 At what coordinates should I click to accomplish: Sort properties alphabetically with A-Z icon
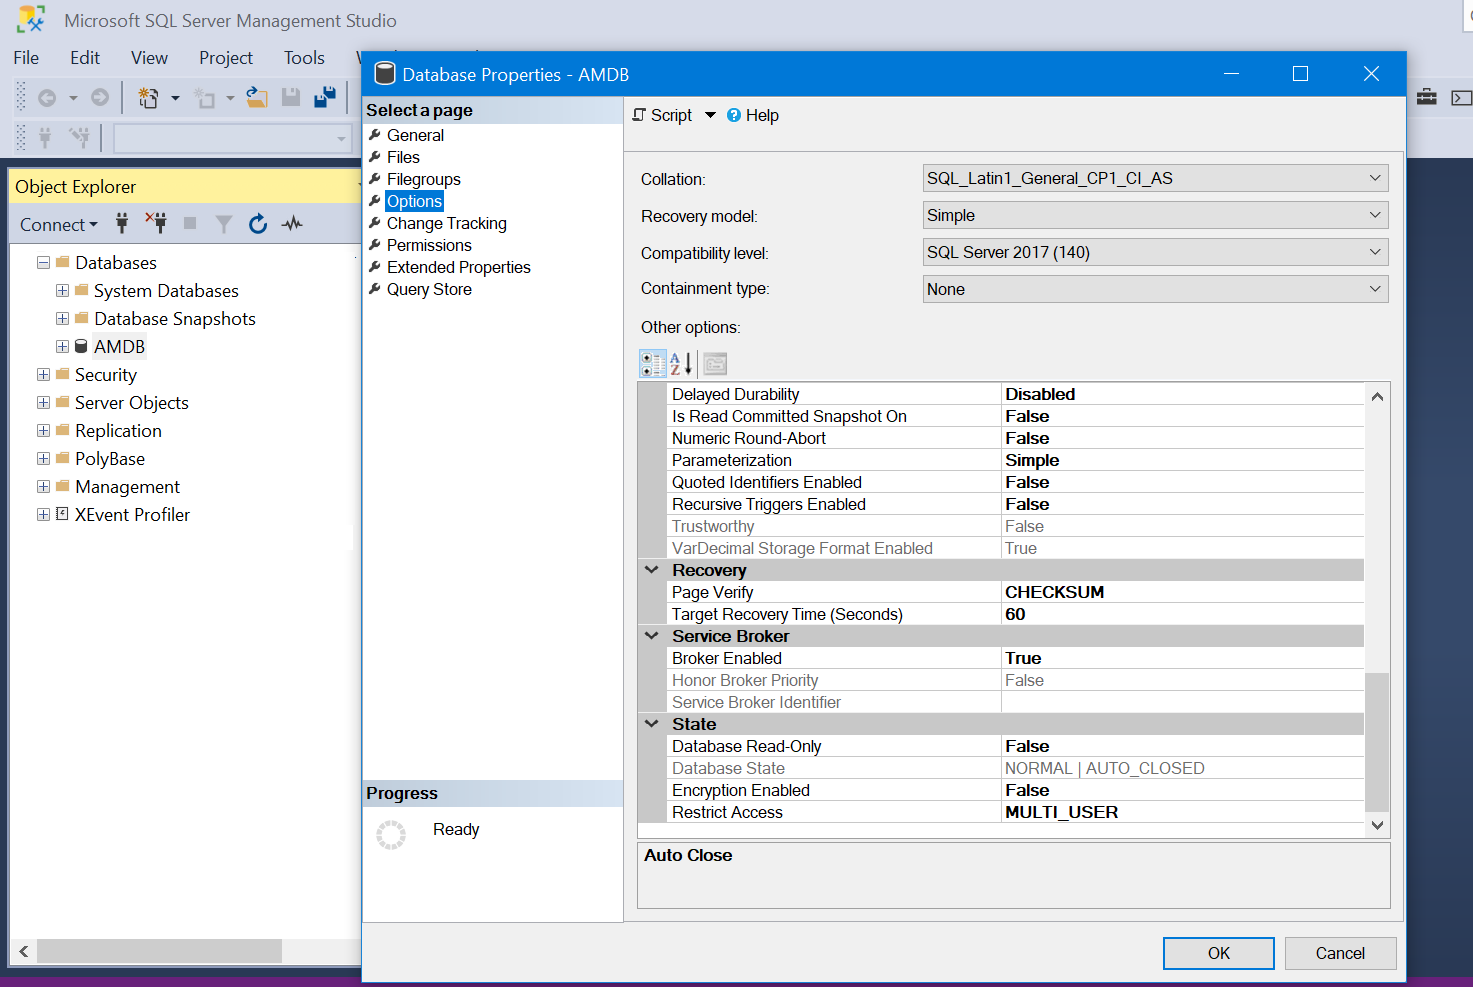pyautogui.click(x=681, y=364)
